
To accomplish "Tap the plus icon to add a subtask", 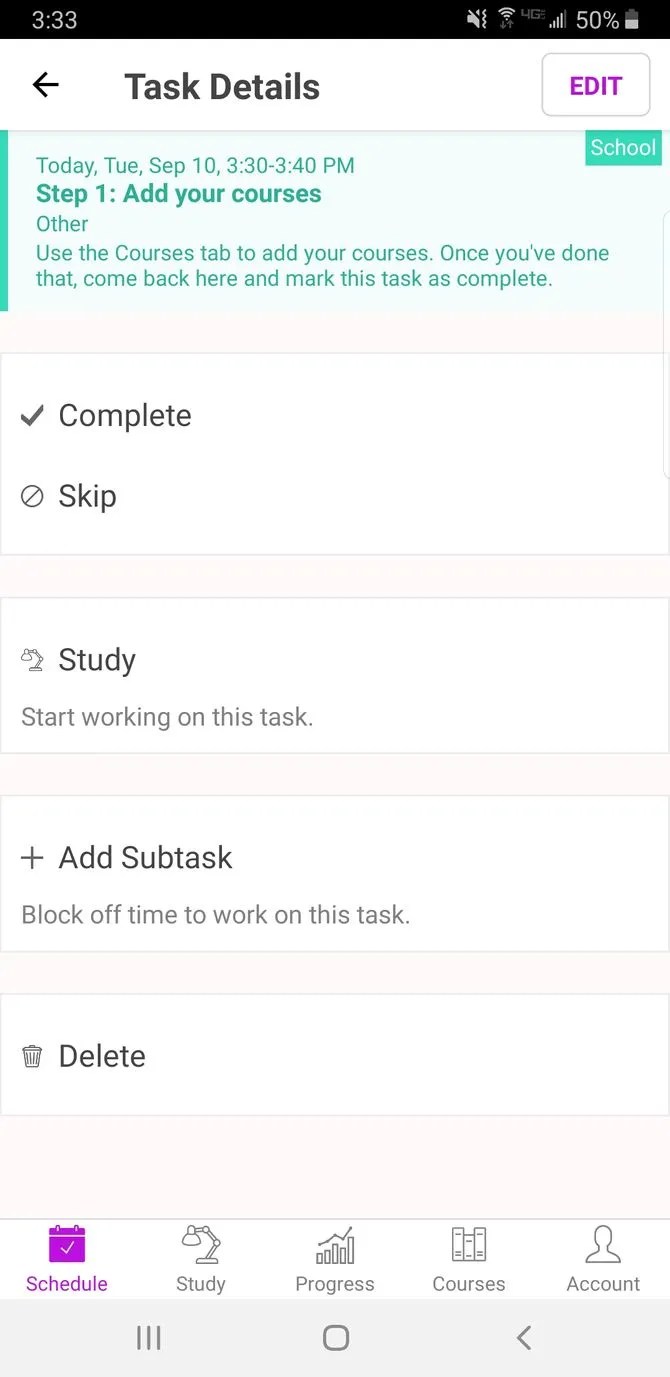I will 31,857.
